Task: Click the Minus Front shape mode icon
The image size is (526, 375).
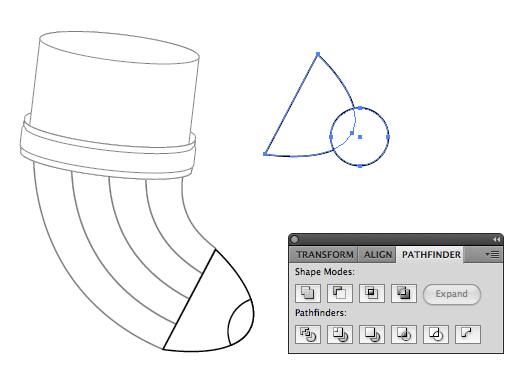Action: pos(339,293)
